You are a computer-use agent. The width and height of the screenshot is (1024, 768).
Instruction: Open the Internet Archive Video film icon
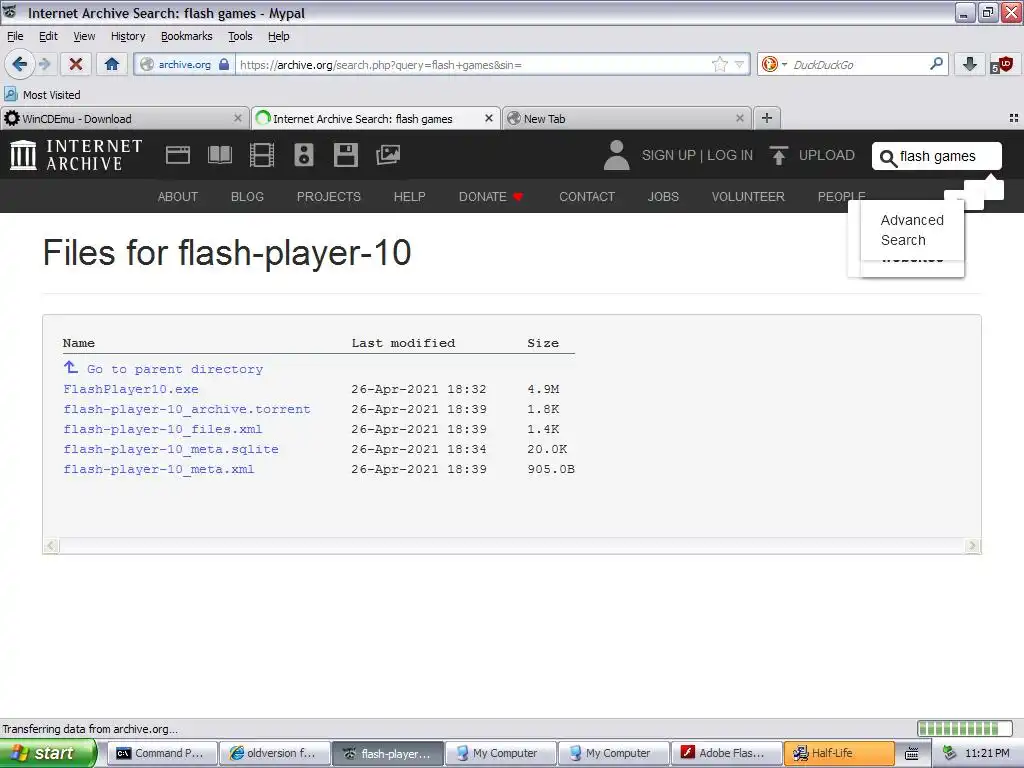[x=262, y=155]
